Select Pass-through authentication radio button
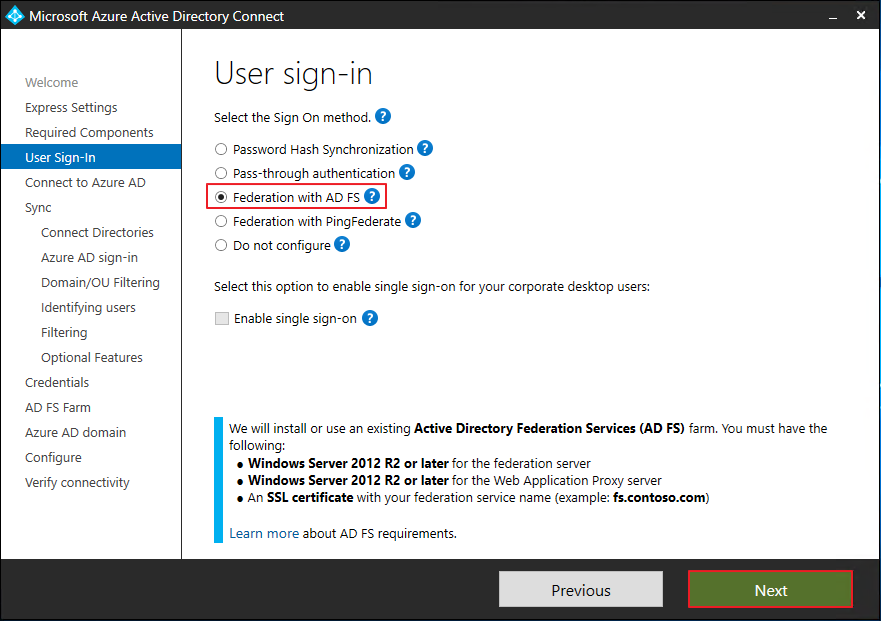Image resolution: width=881 pixels, height=621 pixels. 221,173
